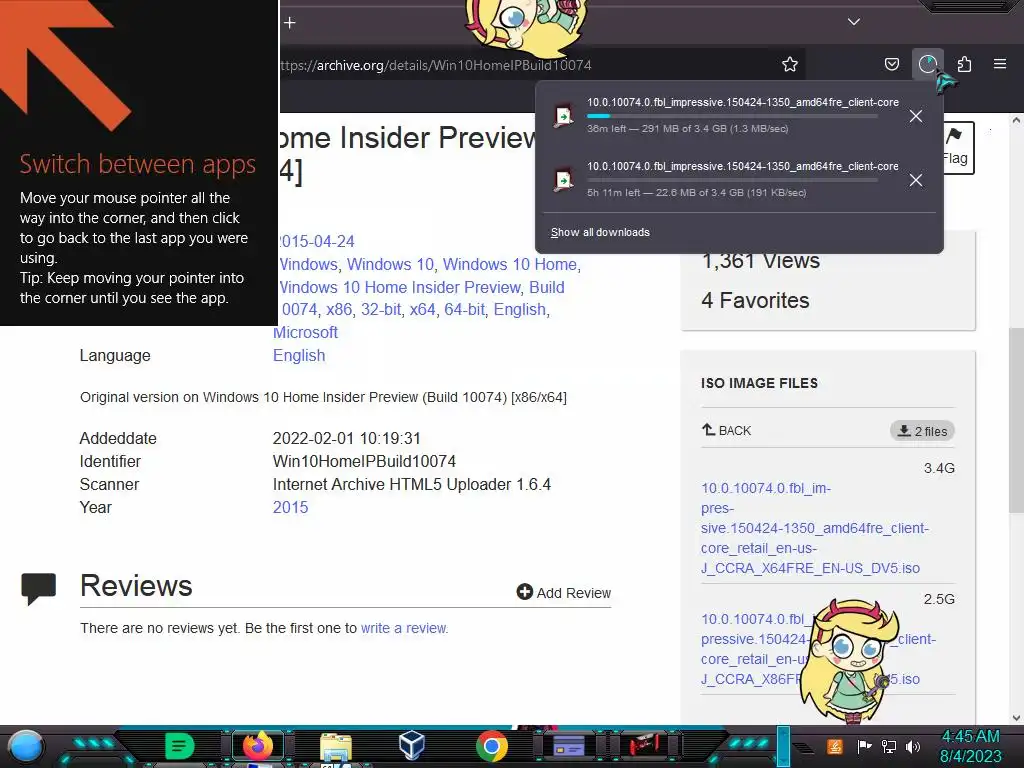This screenshot has height=768, width=1024.
Task: Click the Reviews speech bubble icon
Action: click(39, 588)
